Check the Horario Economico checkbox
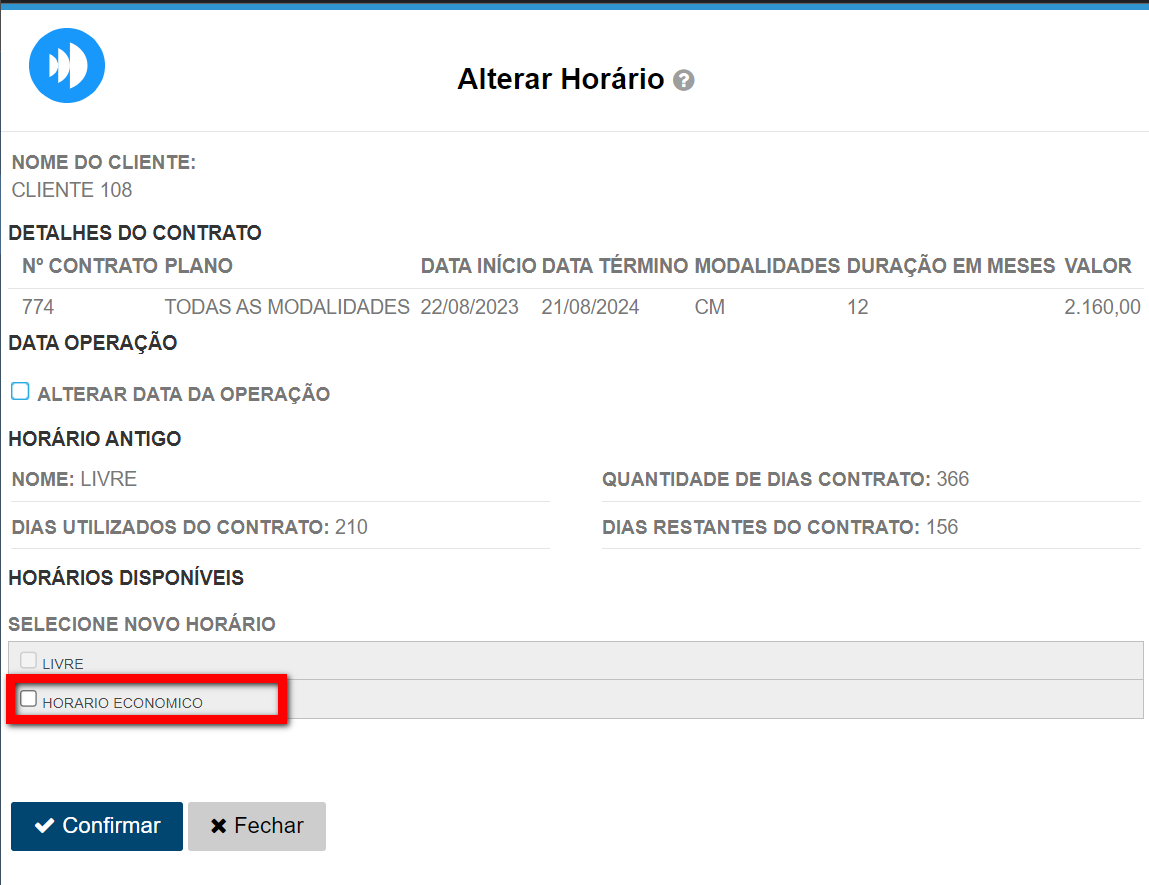 [x=29, y=699]
